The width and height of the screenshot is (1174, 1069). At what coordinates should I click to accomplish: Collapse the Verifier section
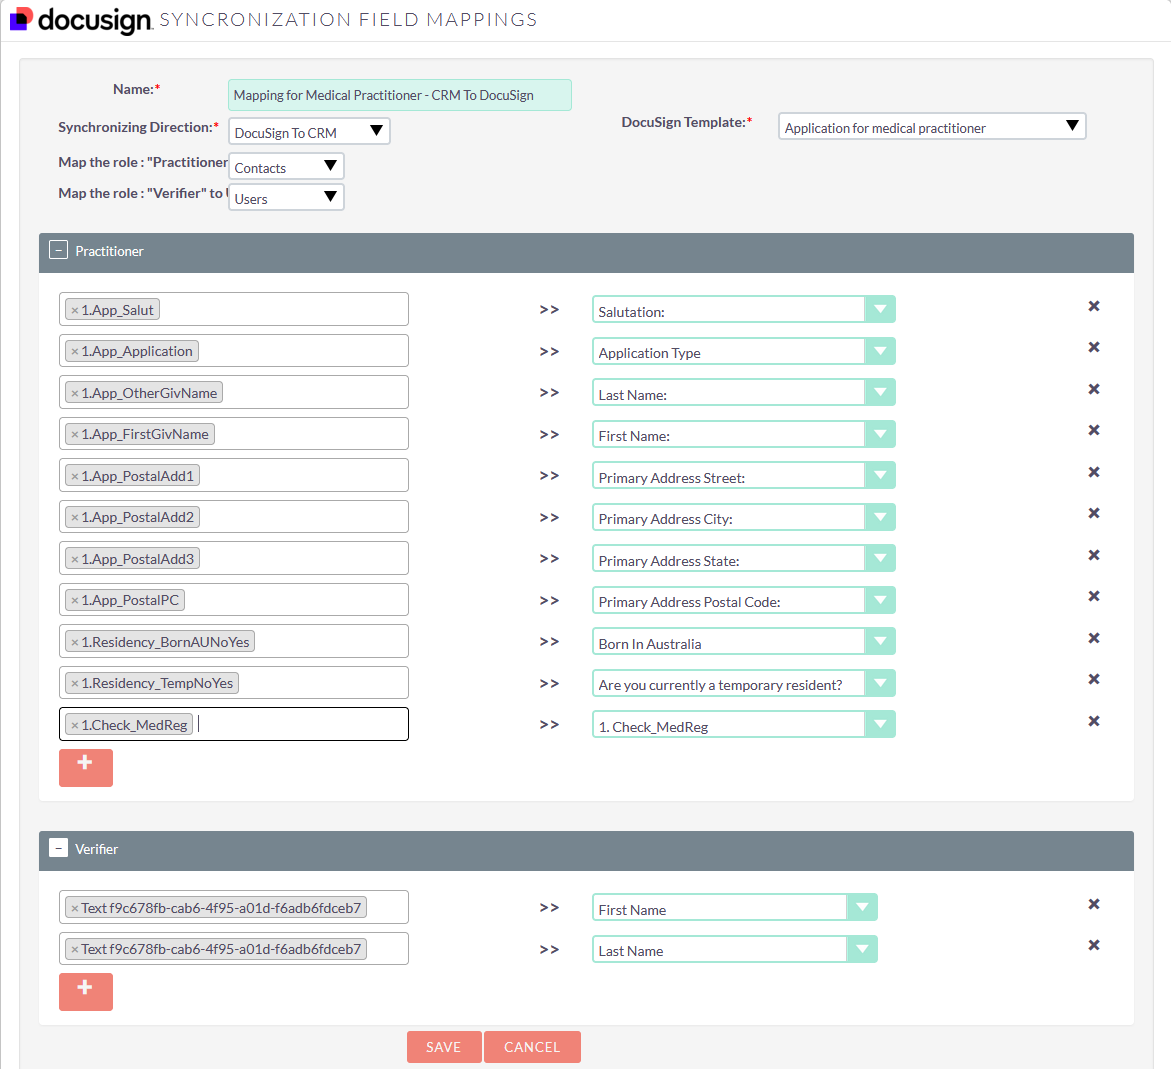point(59,849)
